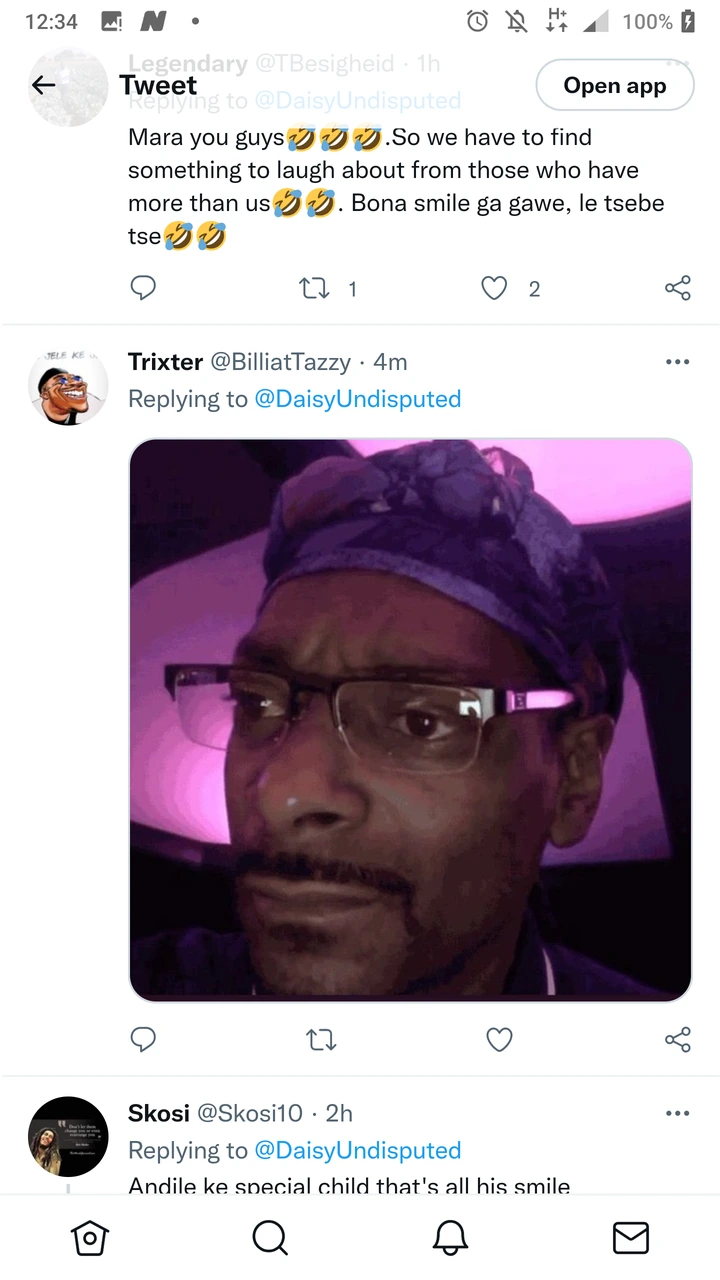The width and height of the screenshot is (720, 1280).
Task: Reply to Legendary's tweet via comment icon
Action: pos(143,289)
